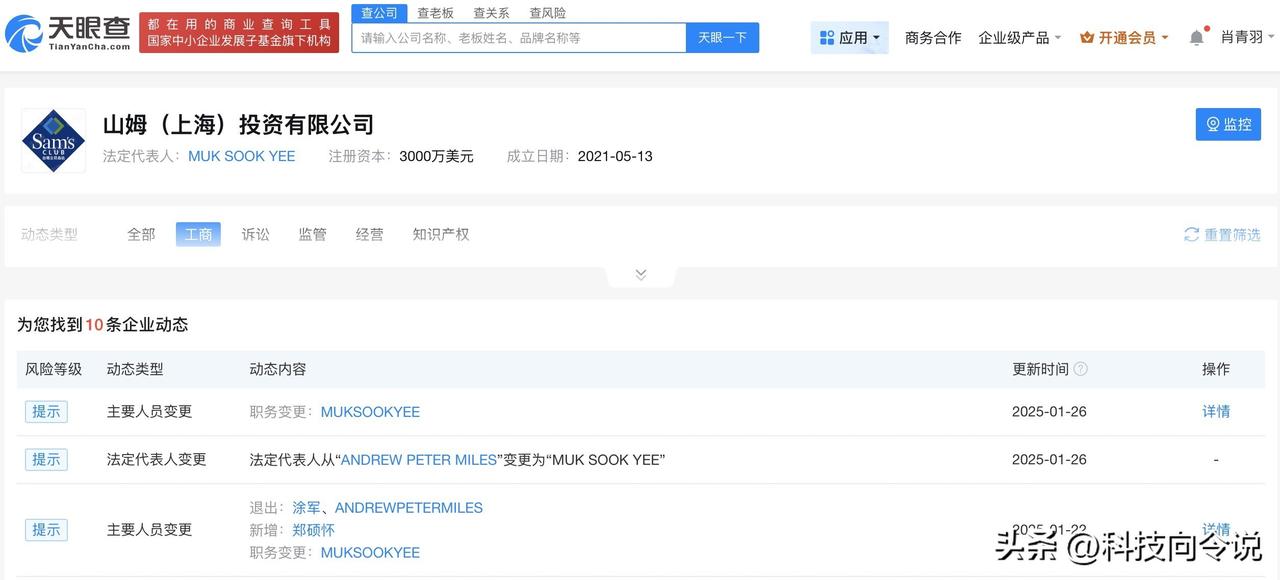The height and width of the screenshot is (580, 1280).
Task: Open 详情 for first 主要人员变更 row
Action: point(1216,411)
